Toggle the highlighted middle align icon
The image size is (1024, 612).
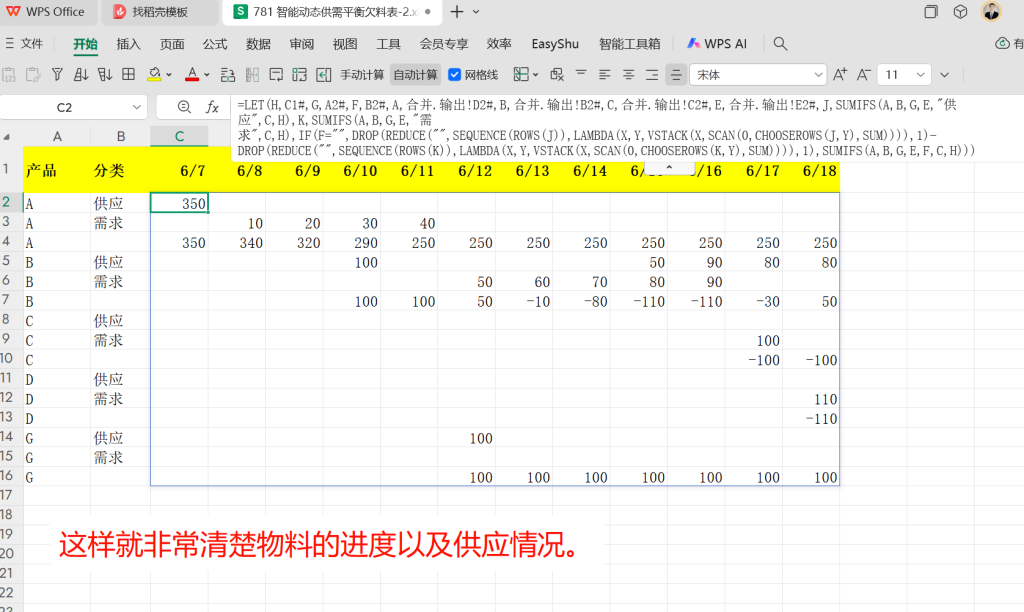(676, 74)
